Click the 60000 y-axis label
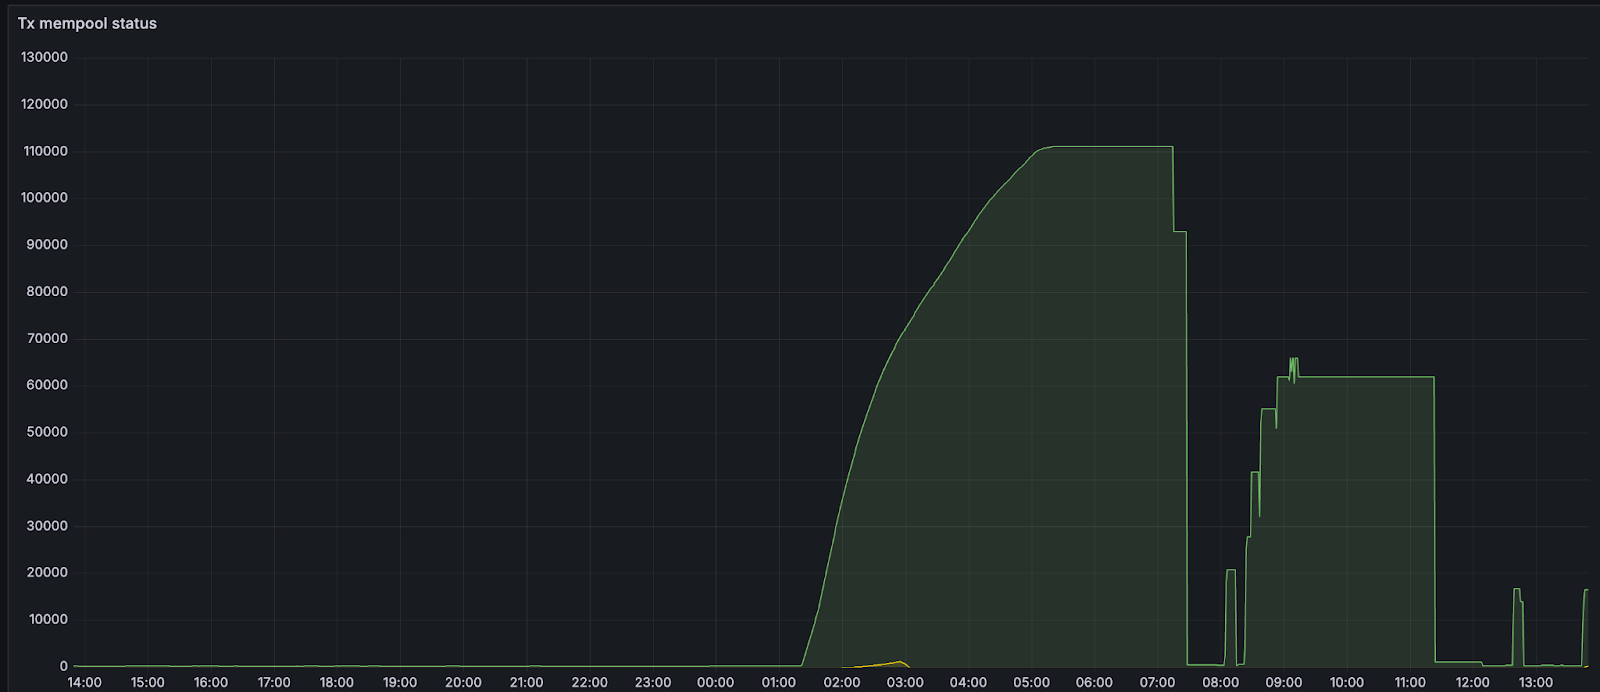The image size is (1600, 692). point(48,385)
